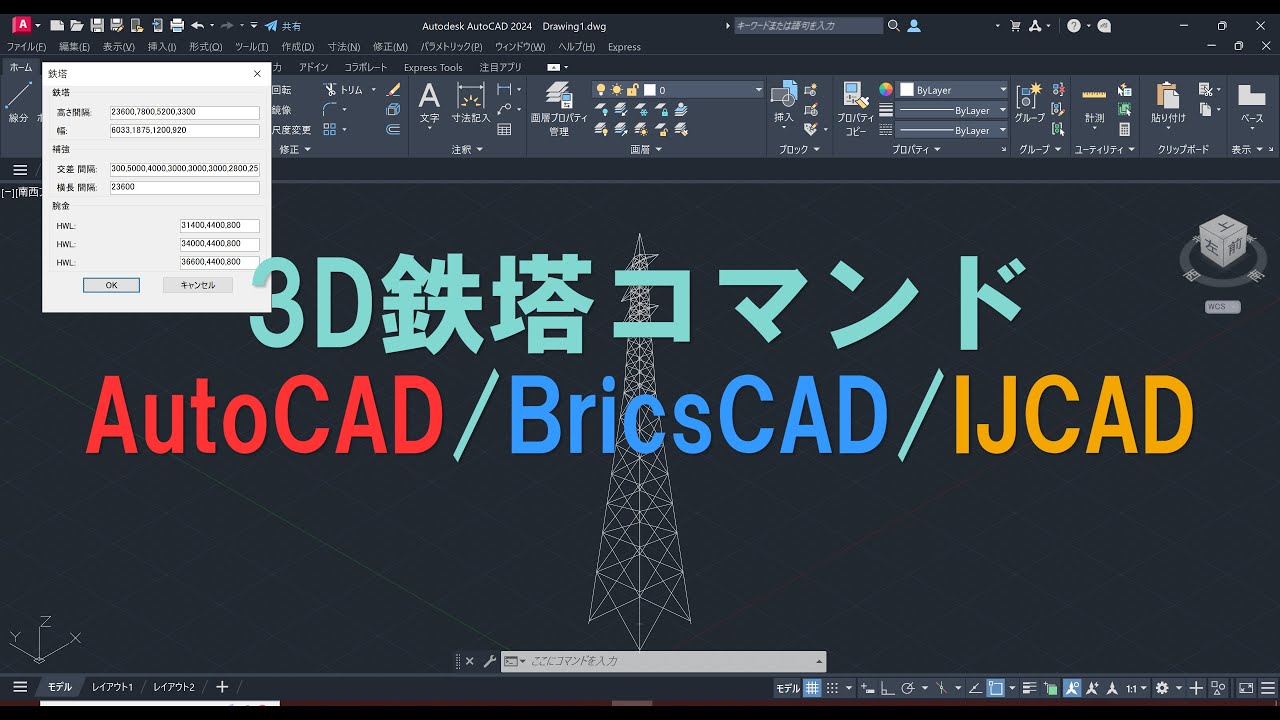Click the Save icon in quick access toolbar
1280x720 pixels.
[96, 26]
